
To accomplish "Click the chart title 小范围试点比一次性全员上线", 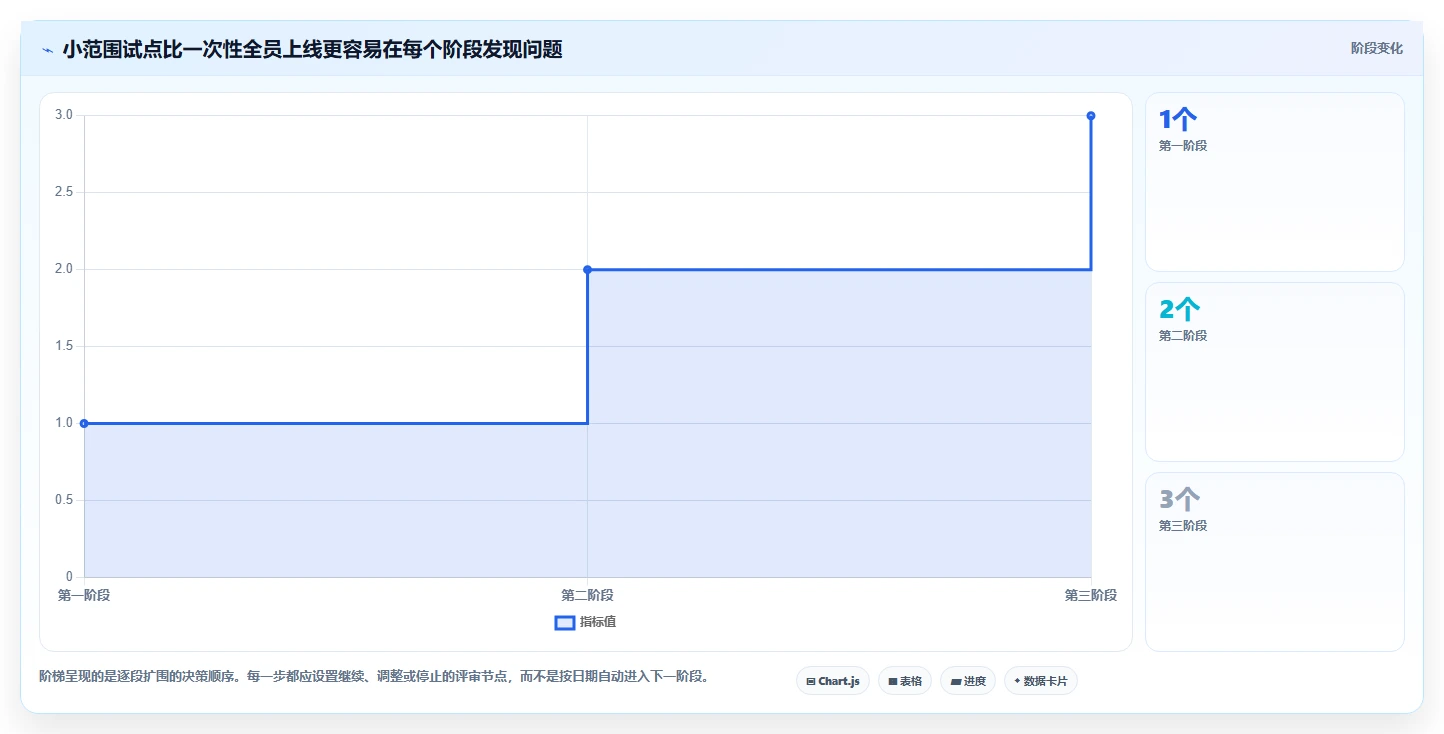I will 312,49.
